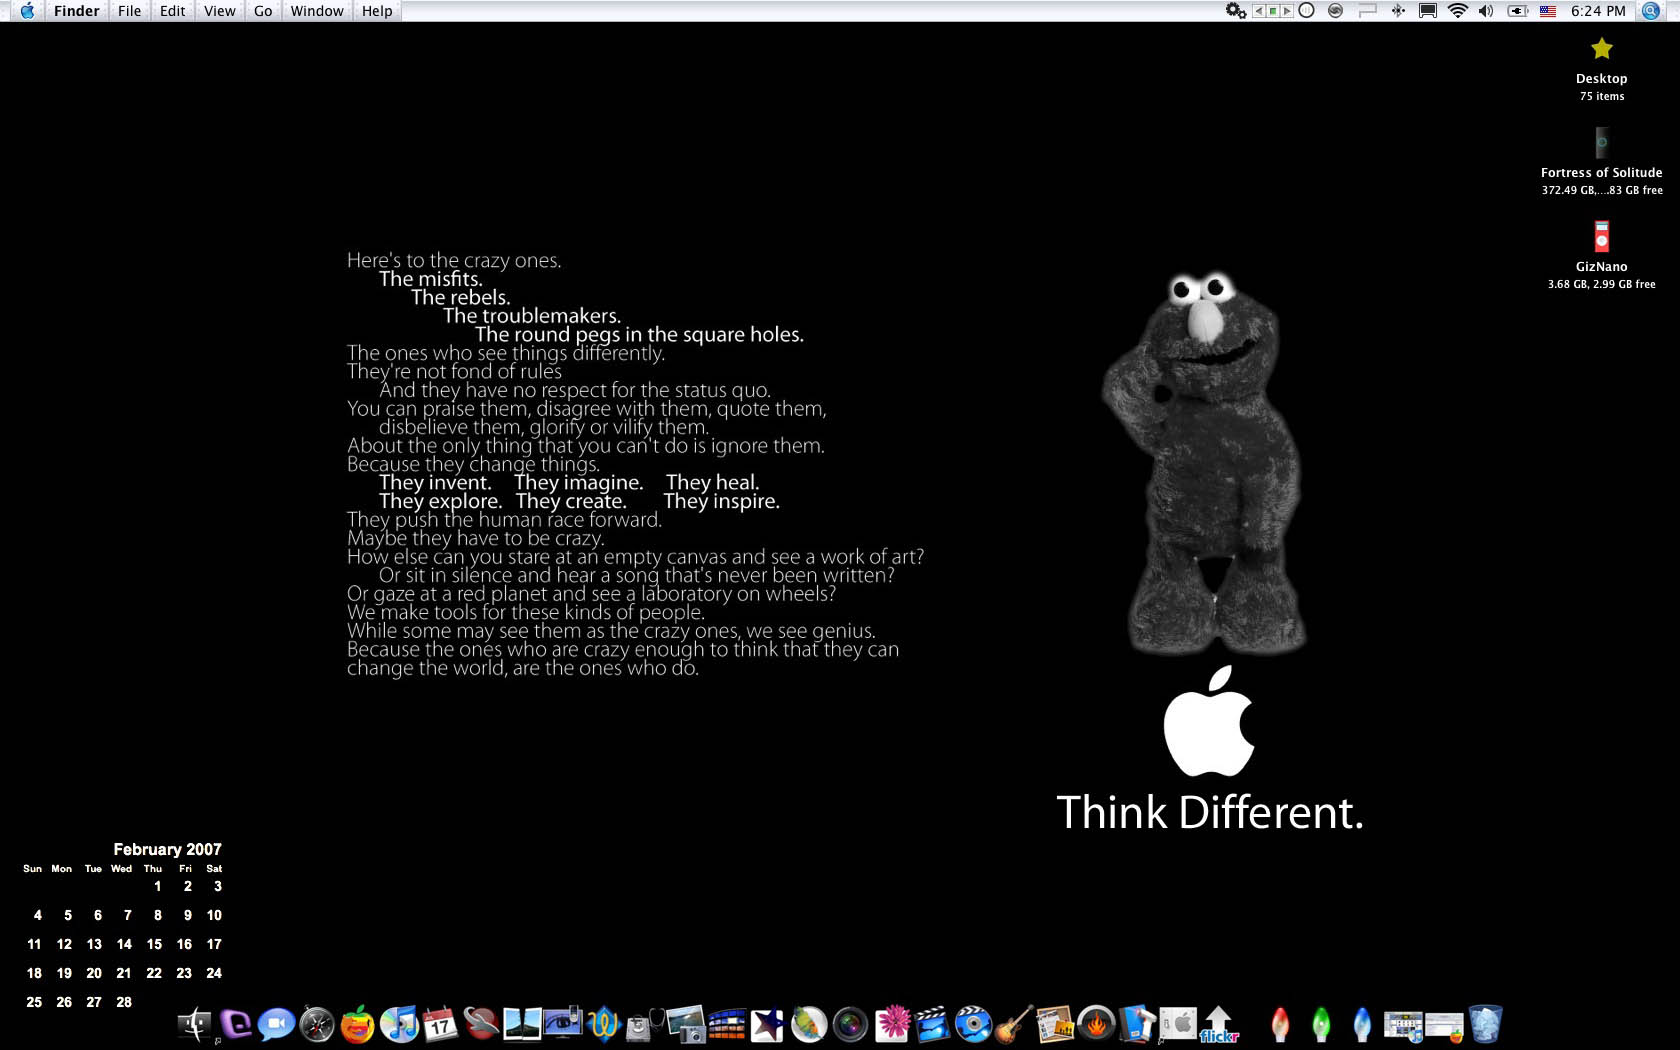Restore the minimized window with orange badge
1680x1050 pixels.
[x=1444, y=1026]
